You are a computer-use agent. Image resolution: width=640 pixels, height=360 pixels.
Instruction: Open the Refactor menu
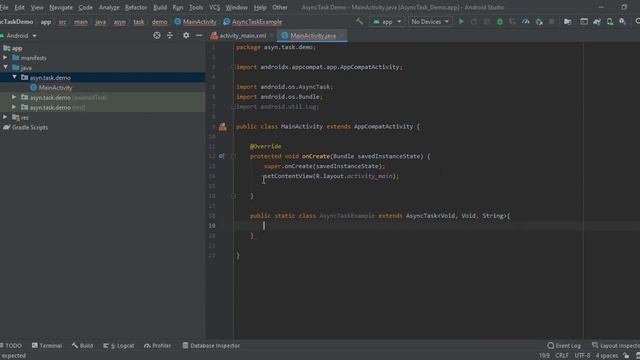(x=136, y=7)
